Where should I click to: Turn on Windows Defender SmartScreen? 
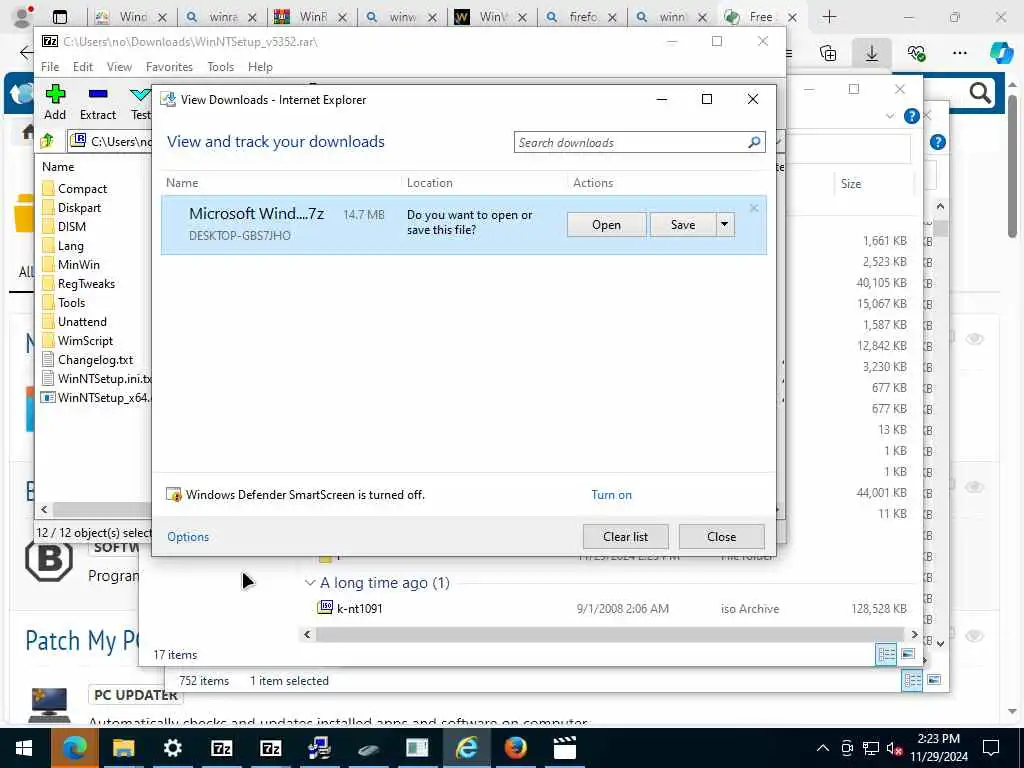[611, 495]
